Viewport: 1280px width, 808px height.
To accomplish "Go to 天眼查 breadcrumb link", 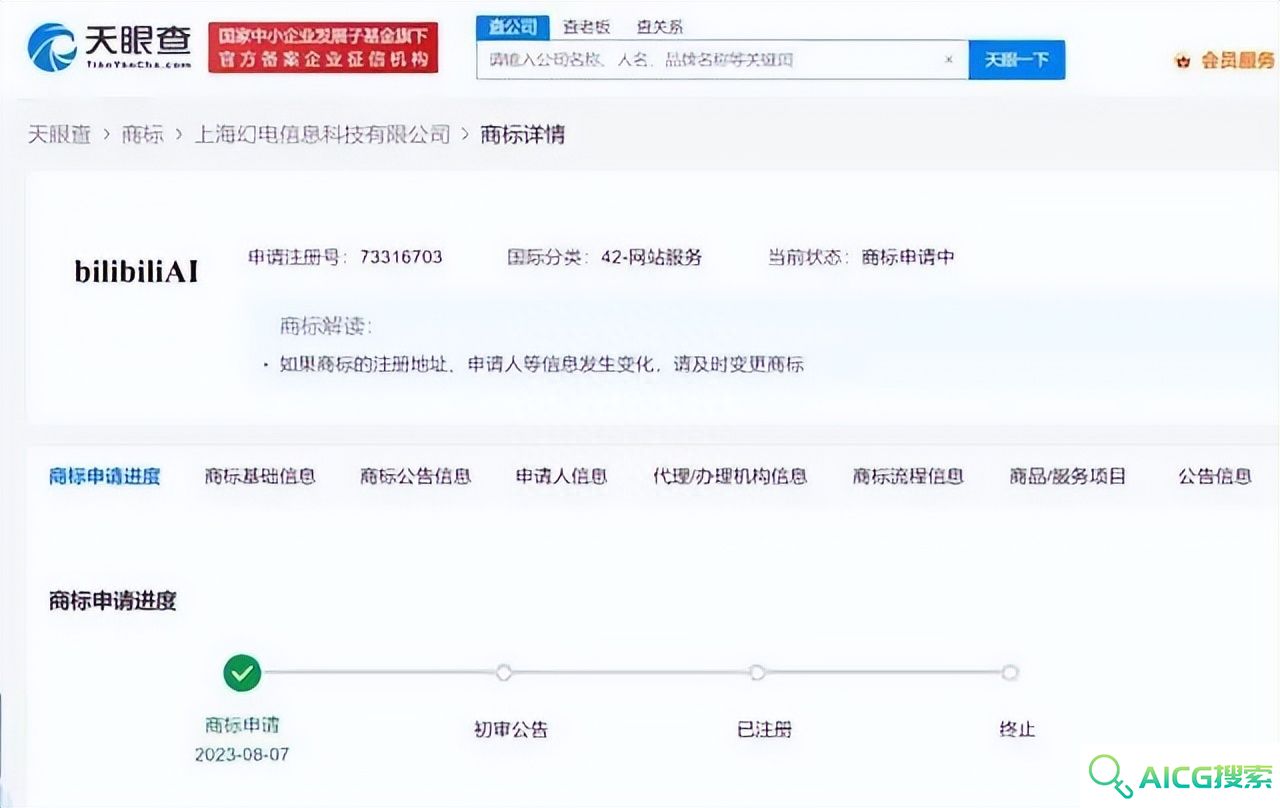I will click(59, 134).
